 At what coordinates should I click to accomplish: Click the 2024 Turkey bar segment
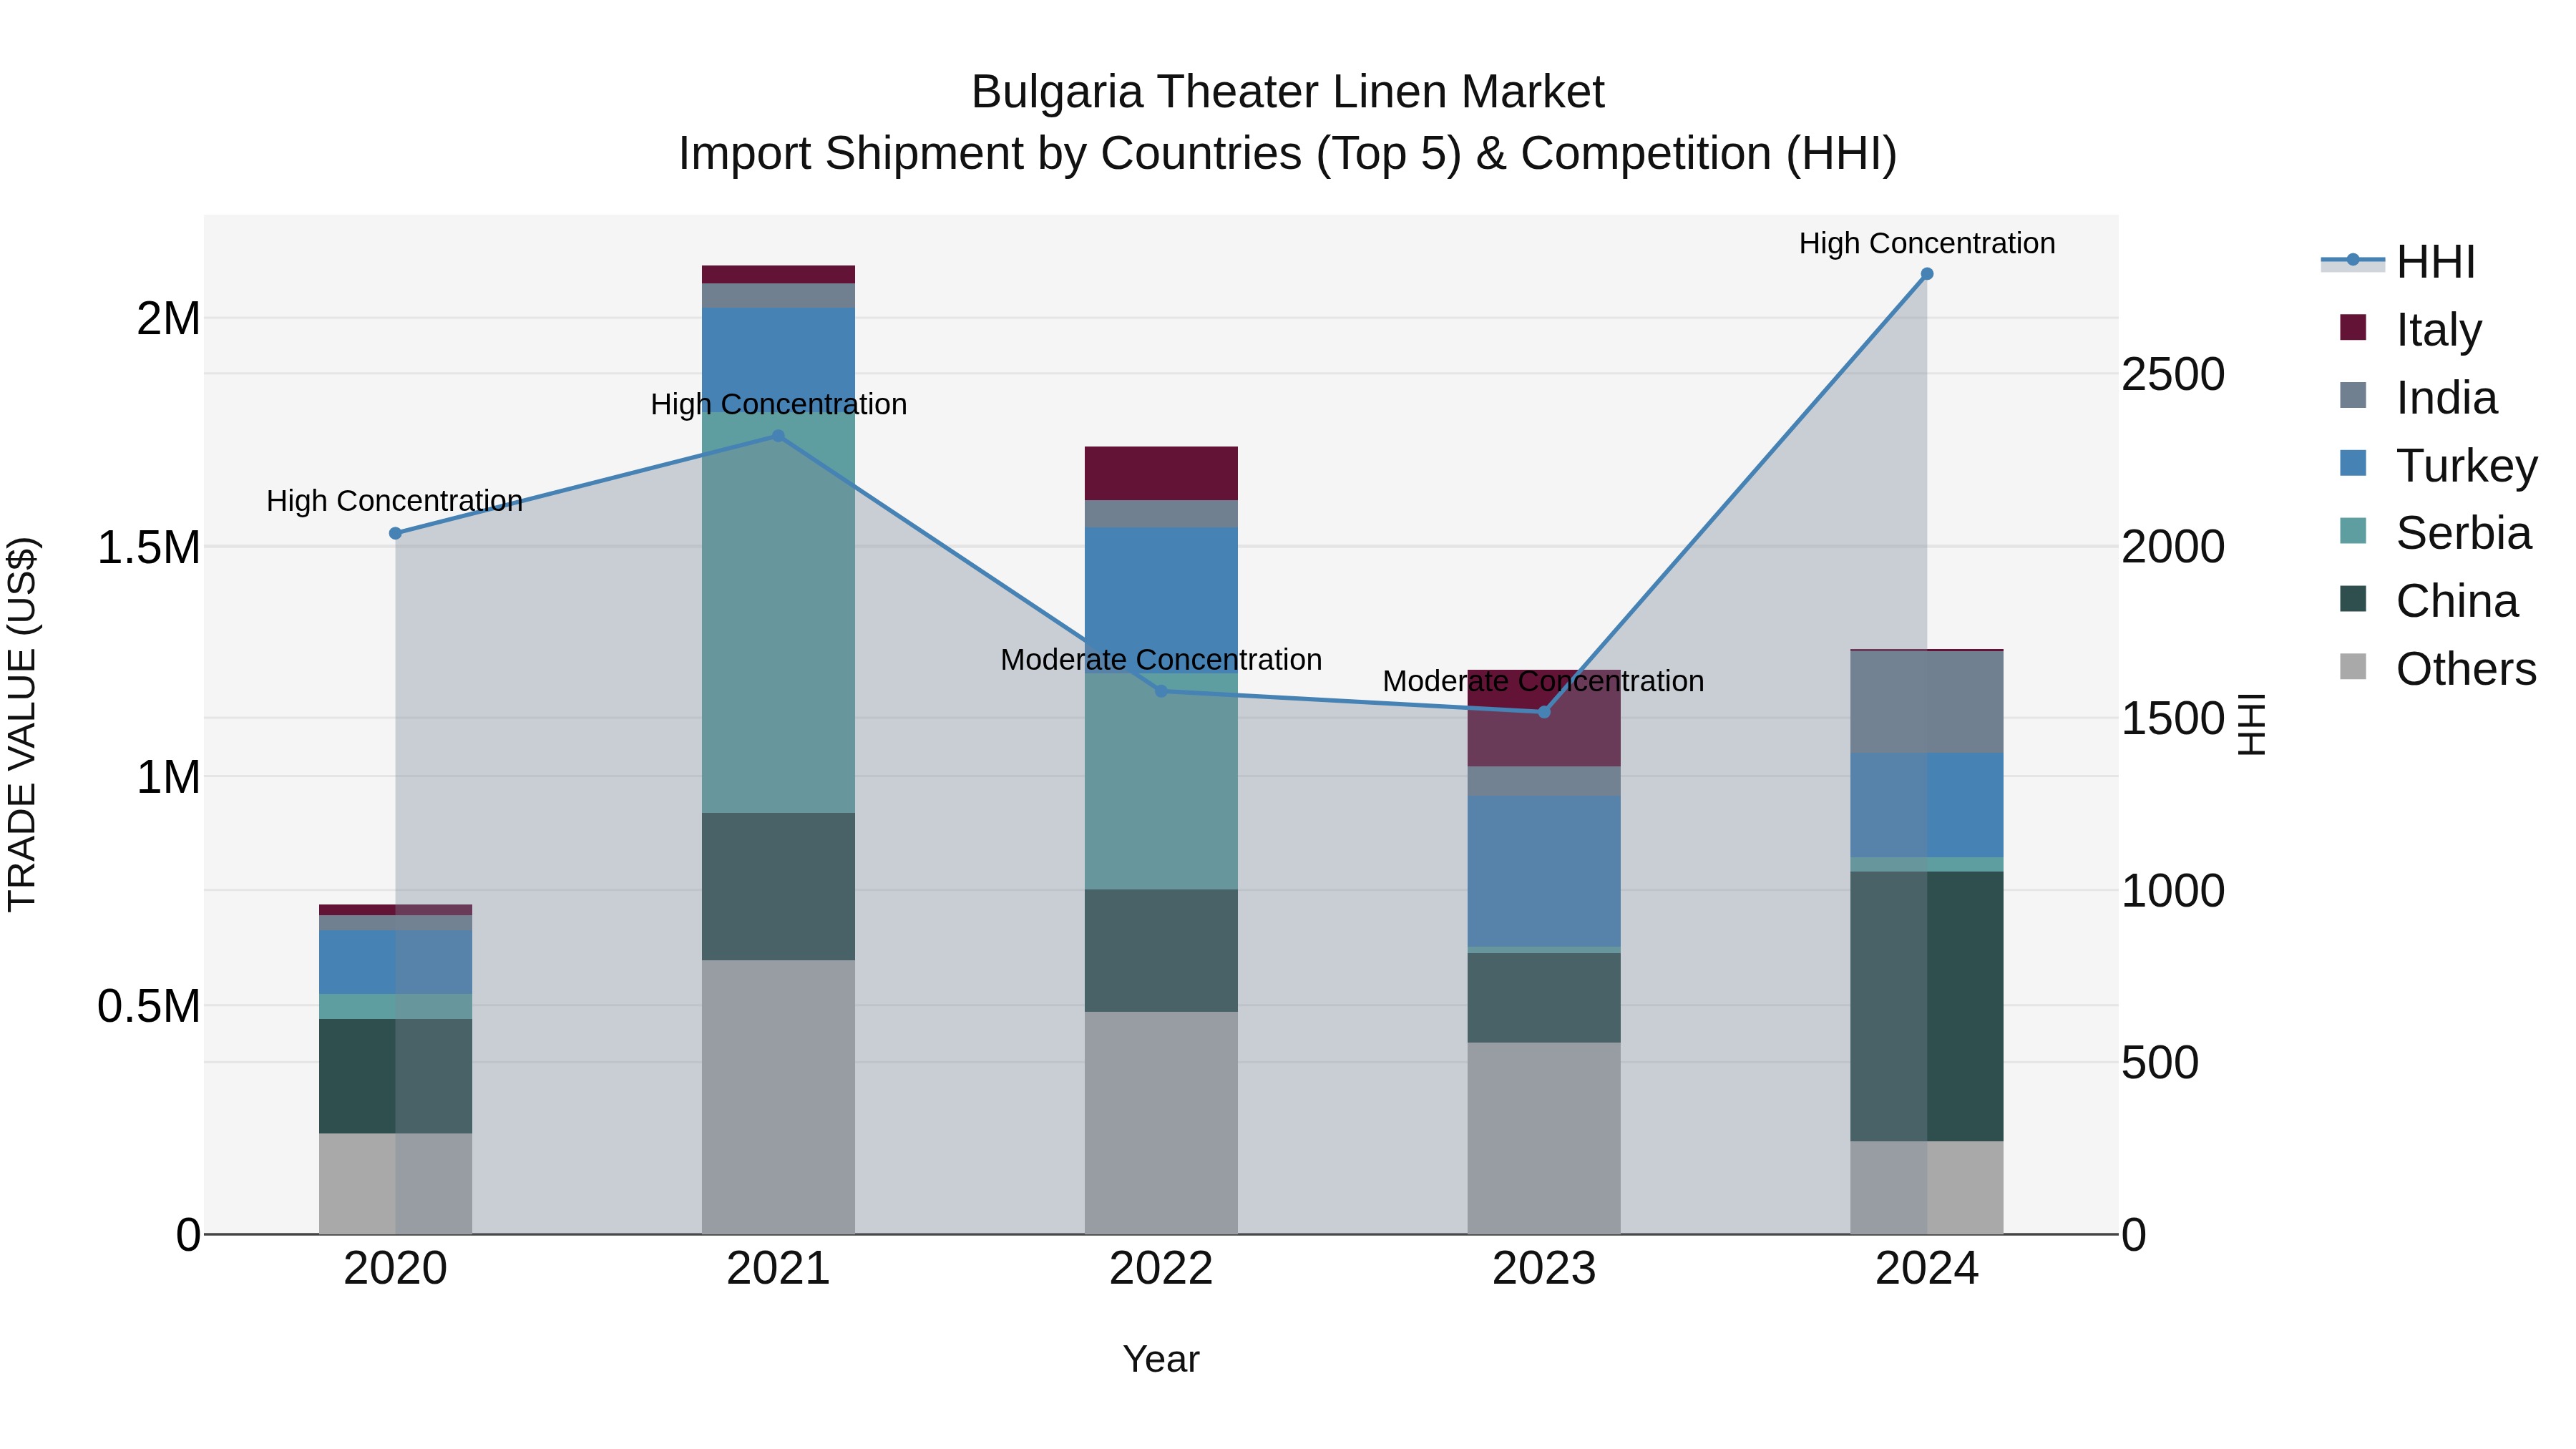[1927, 805]
